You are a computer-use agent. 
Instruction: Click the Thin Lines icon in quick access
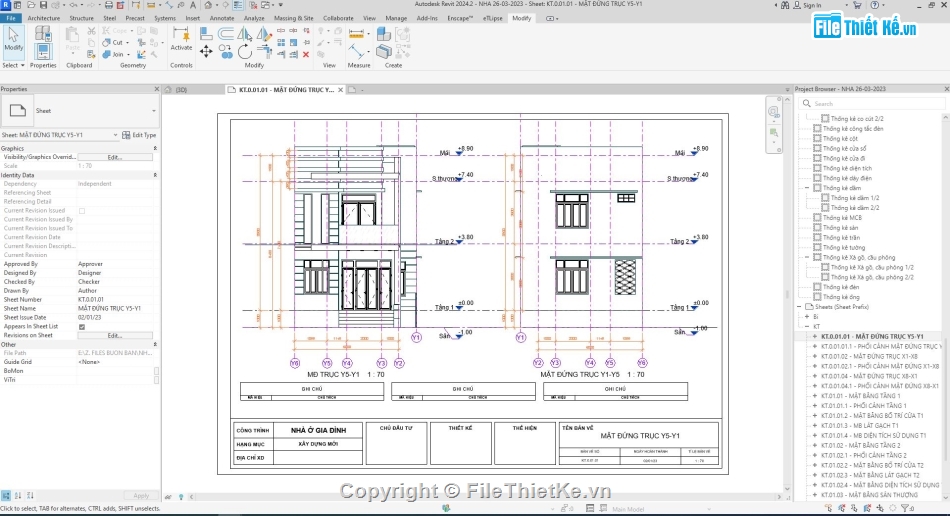click(x=238, y=5)
